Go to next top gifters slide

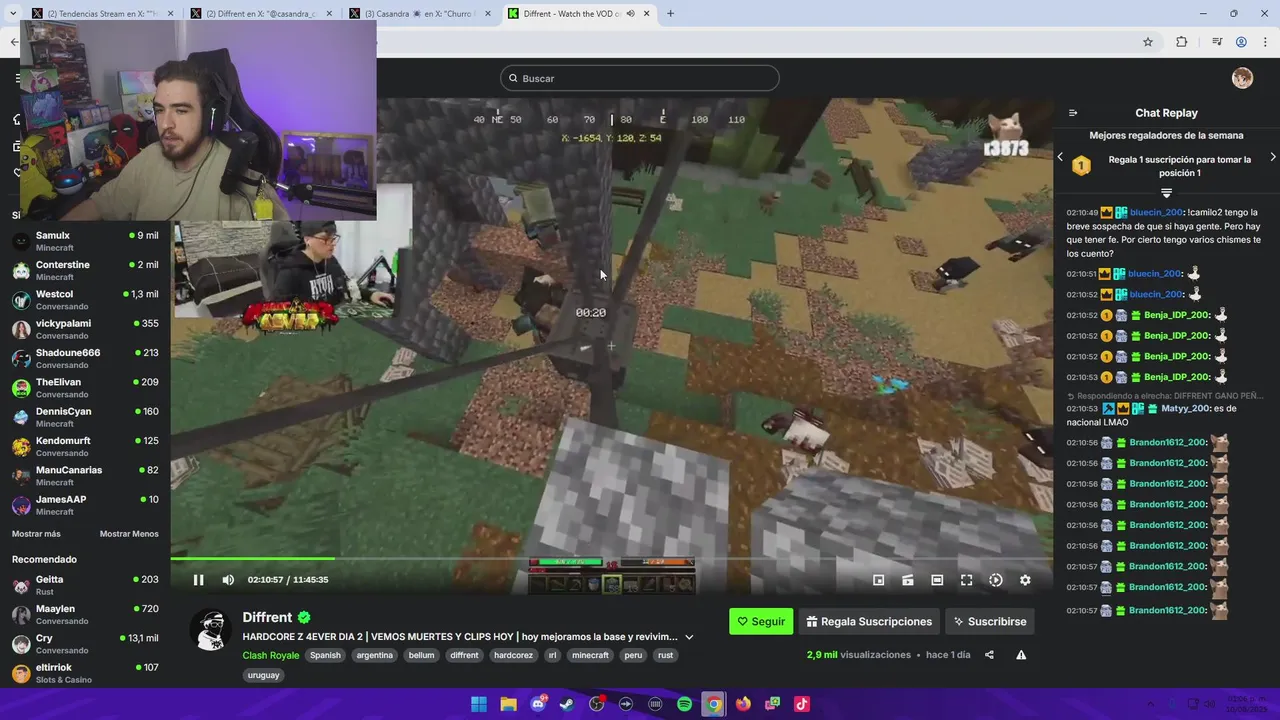(1273, 157)
